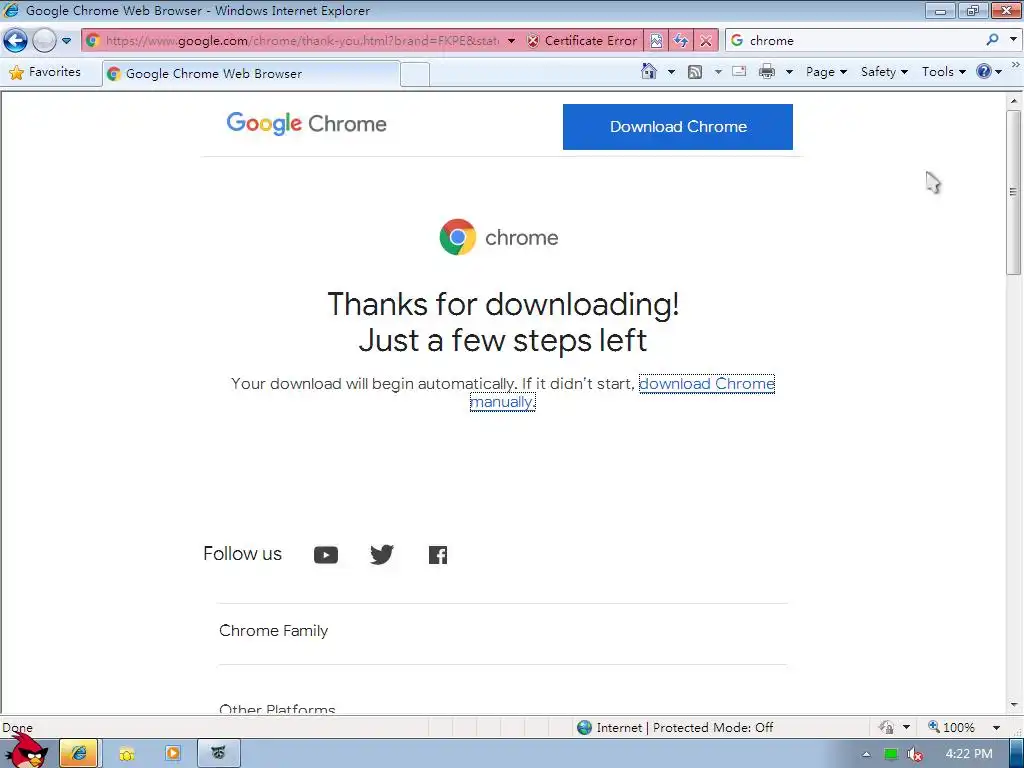Click the scrollbar down arrow
This screenshot has width=1024, height=768.
pyautogui.click(x=1014, y=705)
